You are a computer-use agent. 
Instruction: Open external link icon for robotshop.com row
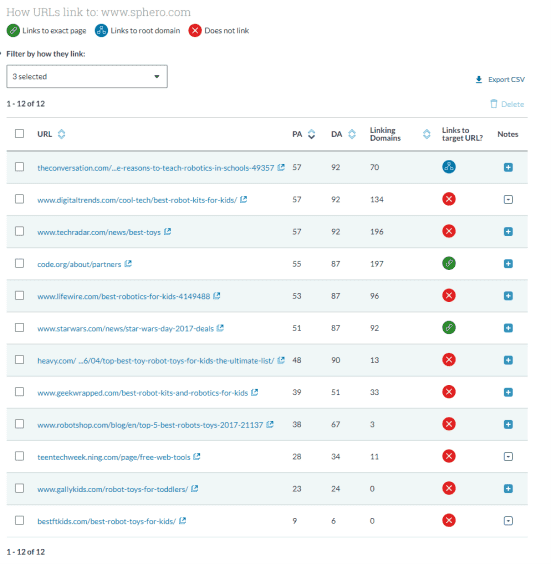(270, 424)
